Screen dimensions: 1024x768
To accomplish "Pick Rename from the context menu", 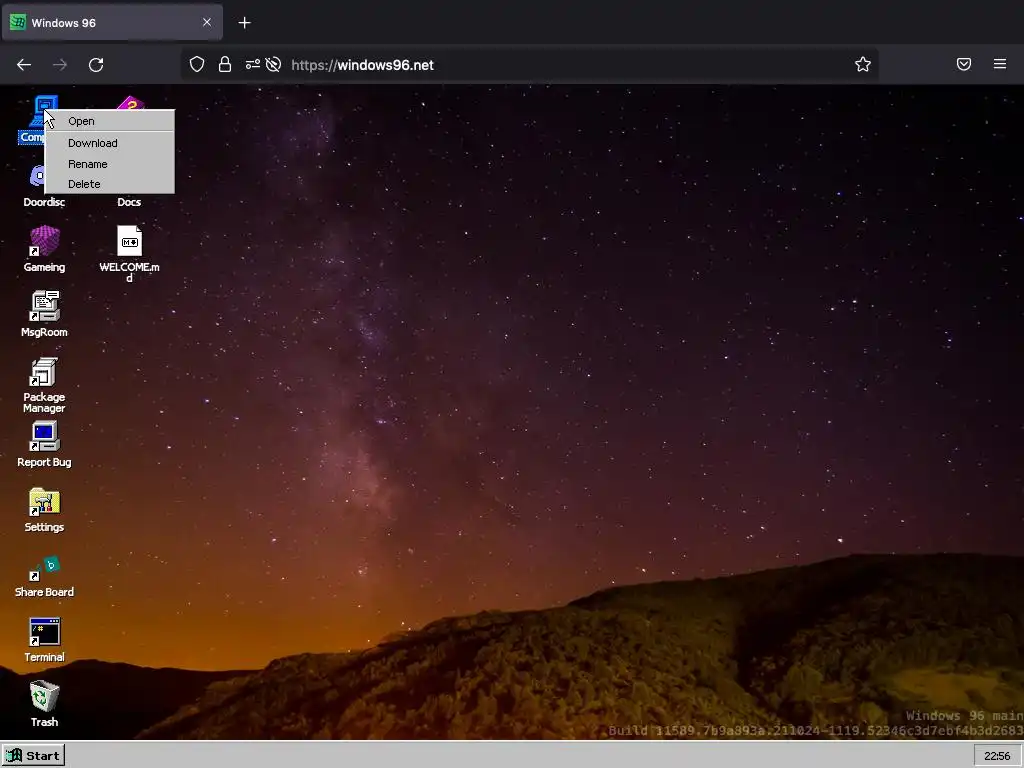I will [109, 164].
